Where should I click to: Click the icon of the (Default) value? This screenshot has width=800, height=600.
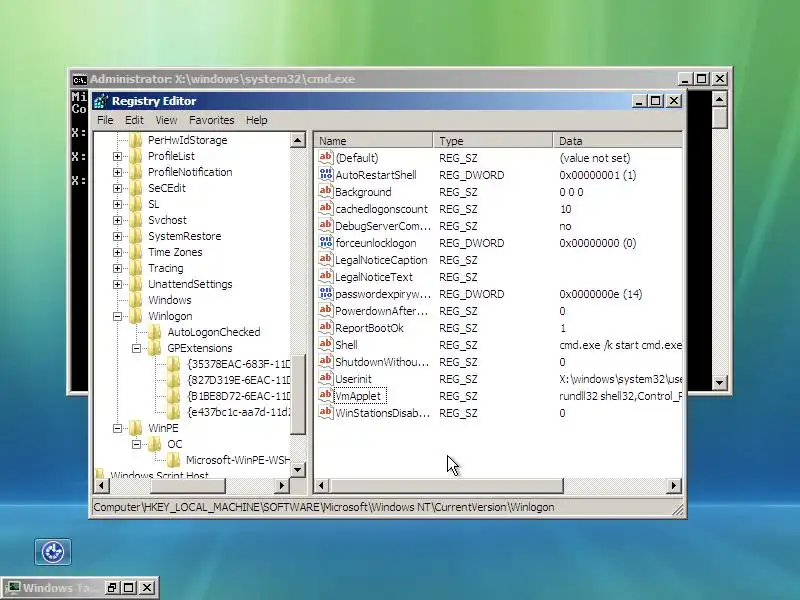coord(326,157)
